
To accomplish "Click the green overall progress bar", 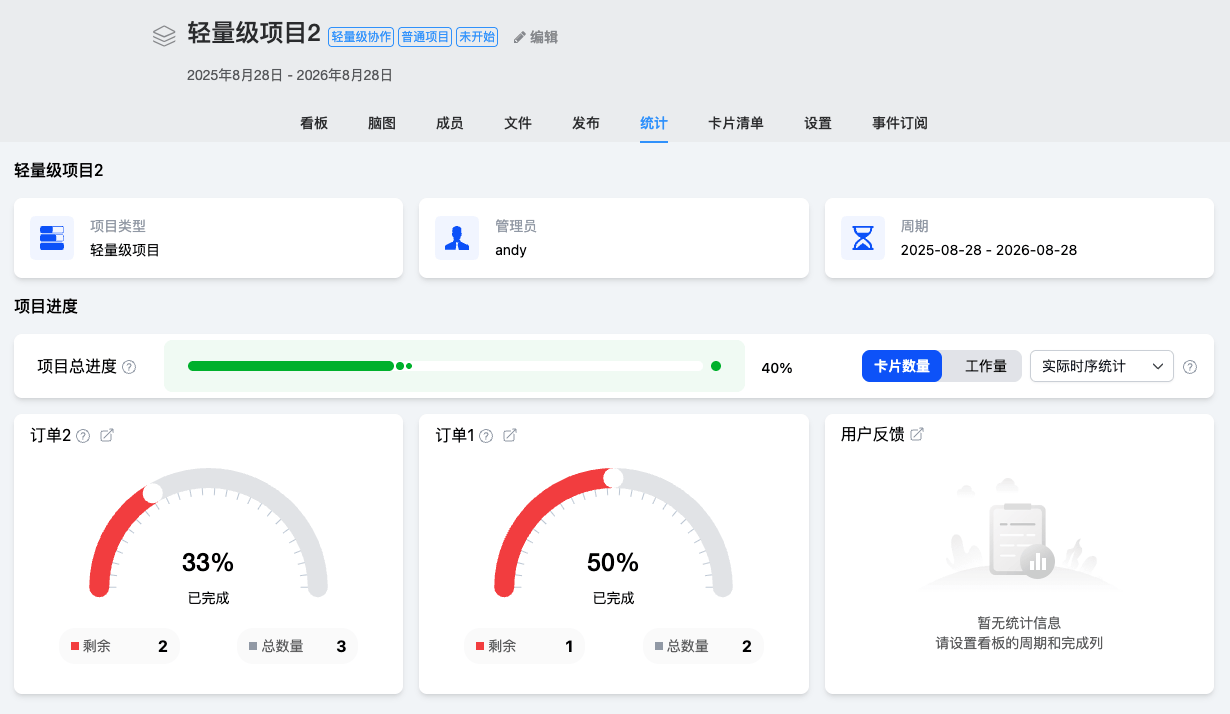I will [x=291, y=366].
